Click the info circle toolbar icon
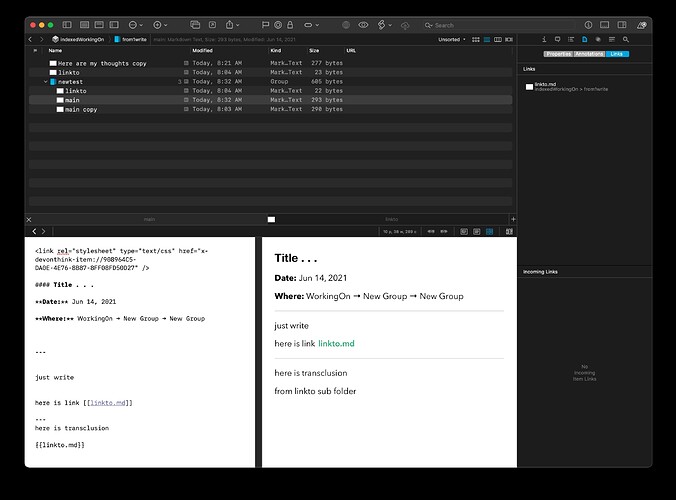 click(x=588, y=25)
